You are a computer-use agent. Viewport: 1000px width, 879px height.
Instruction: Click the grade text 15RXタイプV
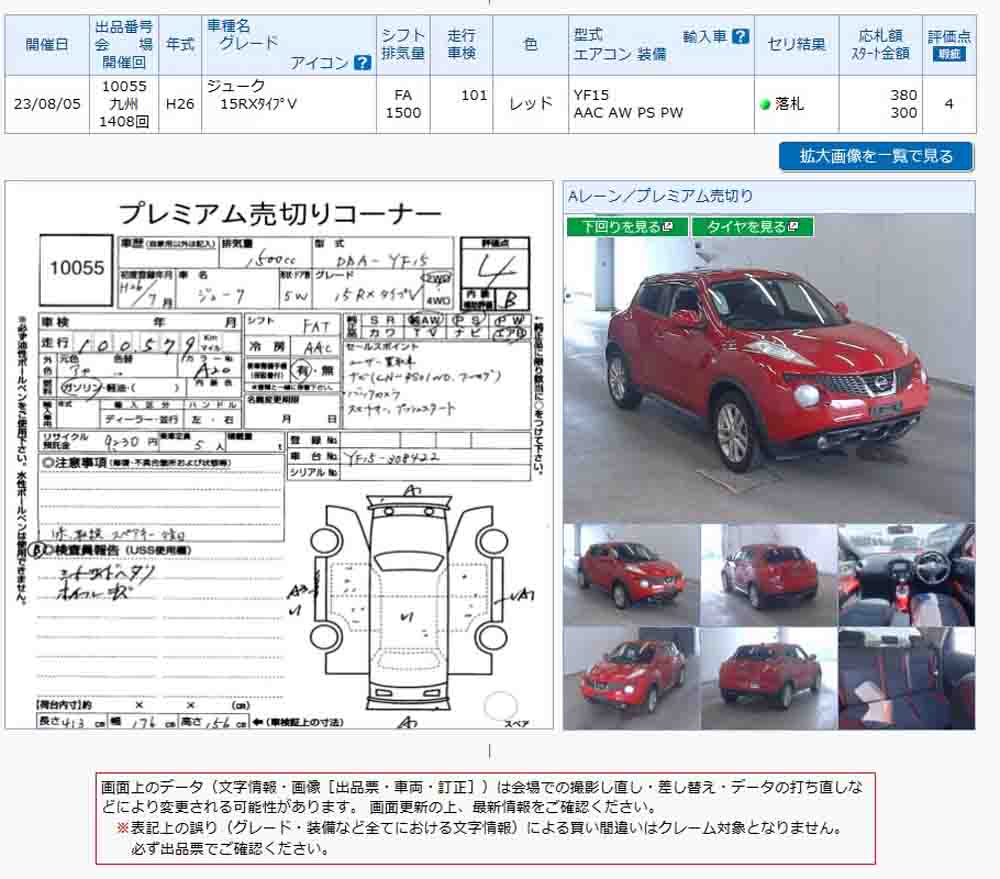click(258, 104)
